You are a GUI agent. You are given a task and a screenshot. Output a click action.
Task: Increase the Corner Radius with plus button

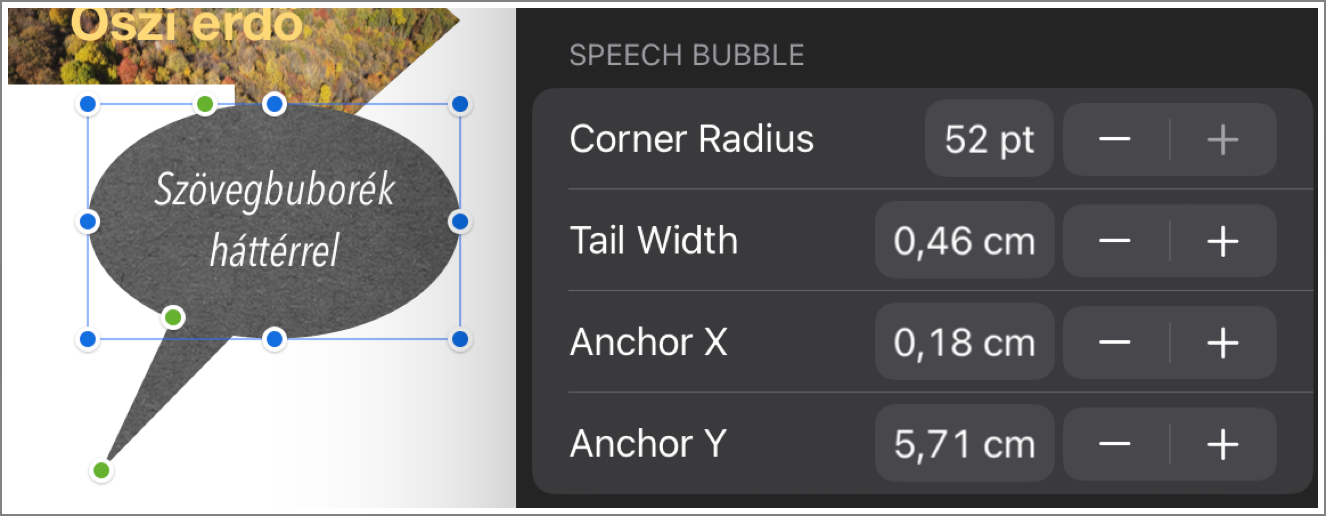point(1223,140)
